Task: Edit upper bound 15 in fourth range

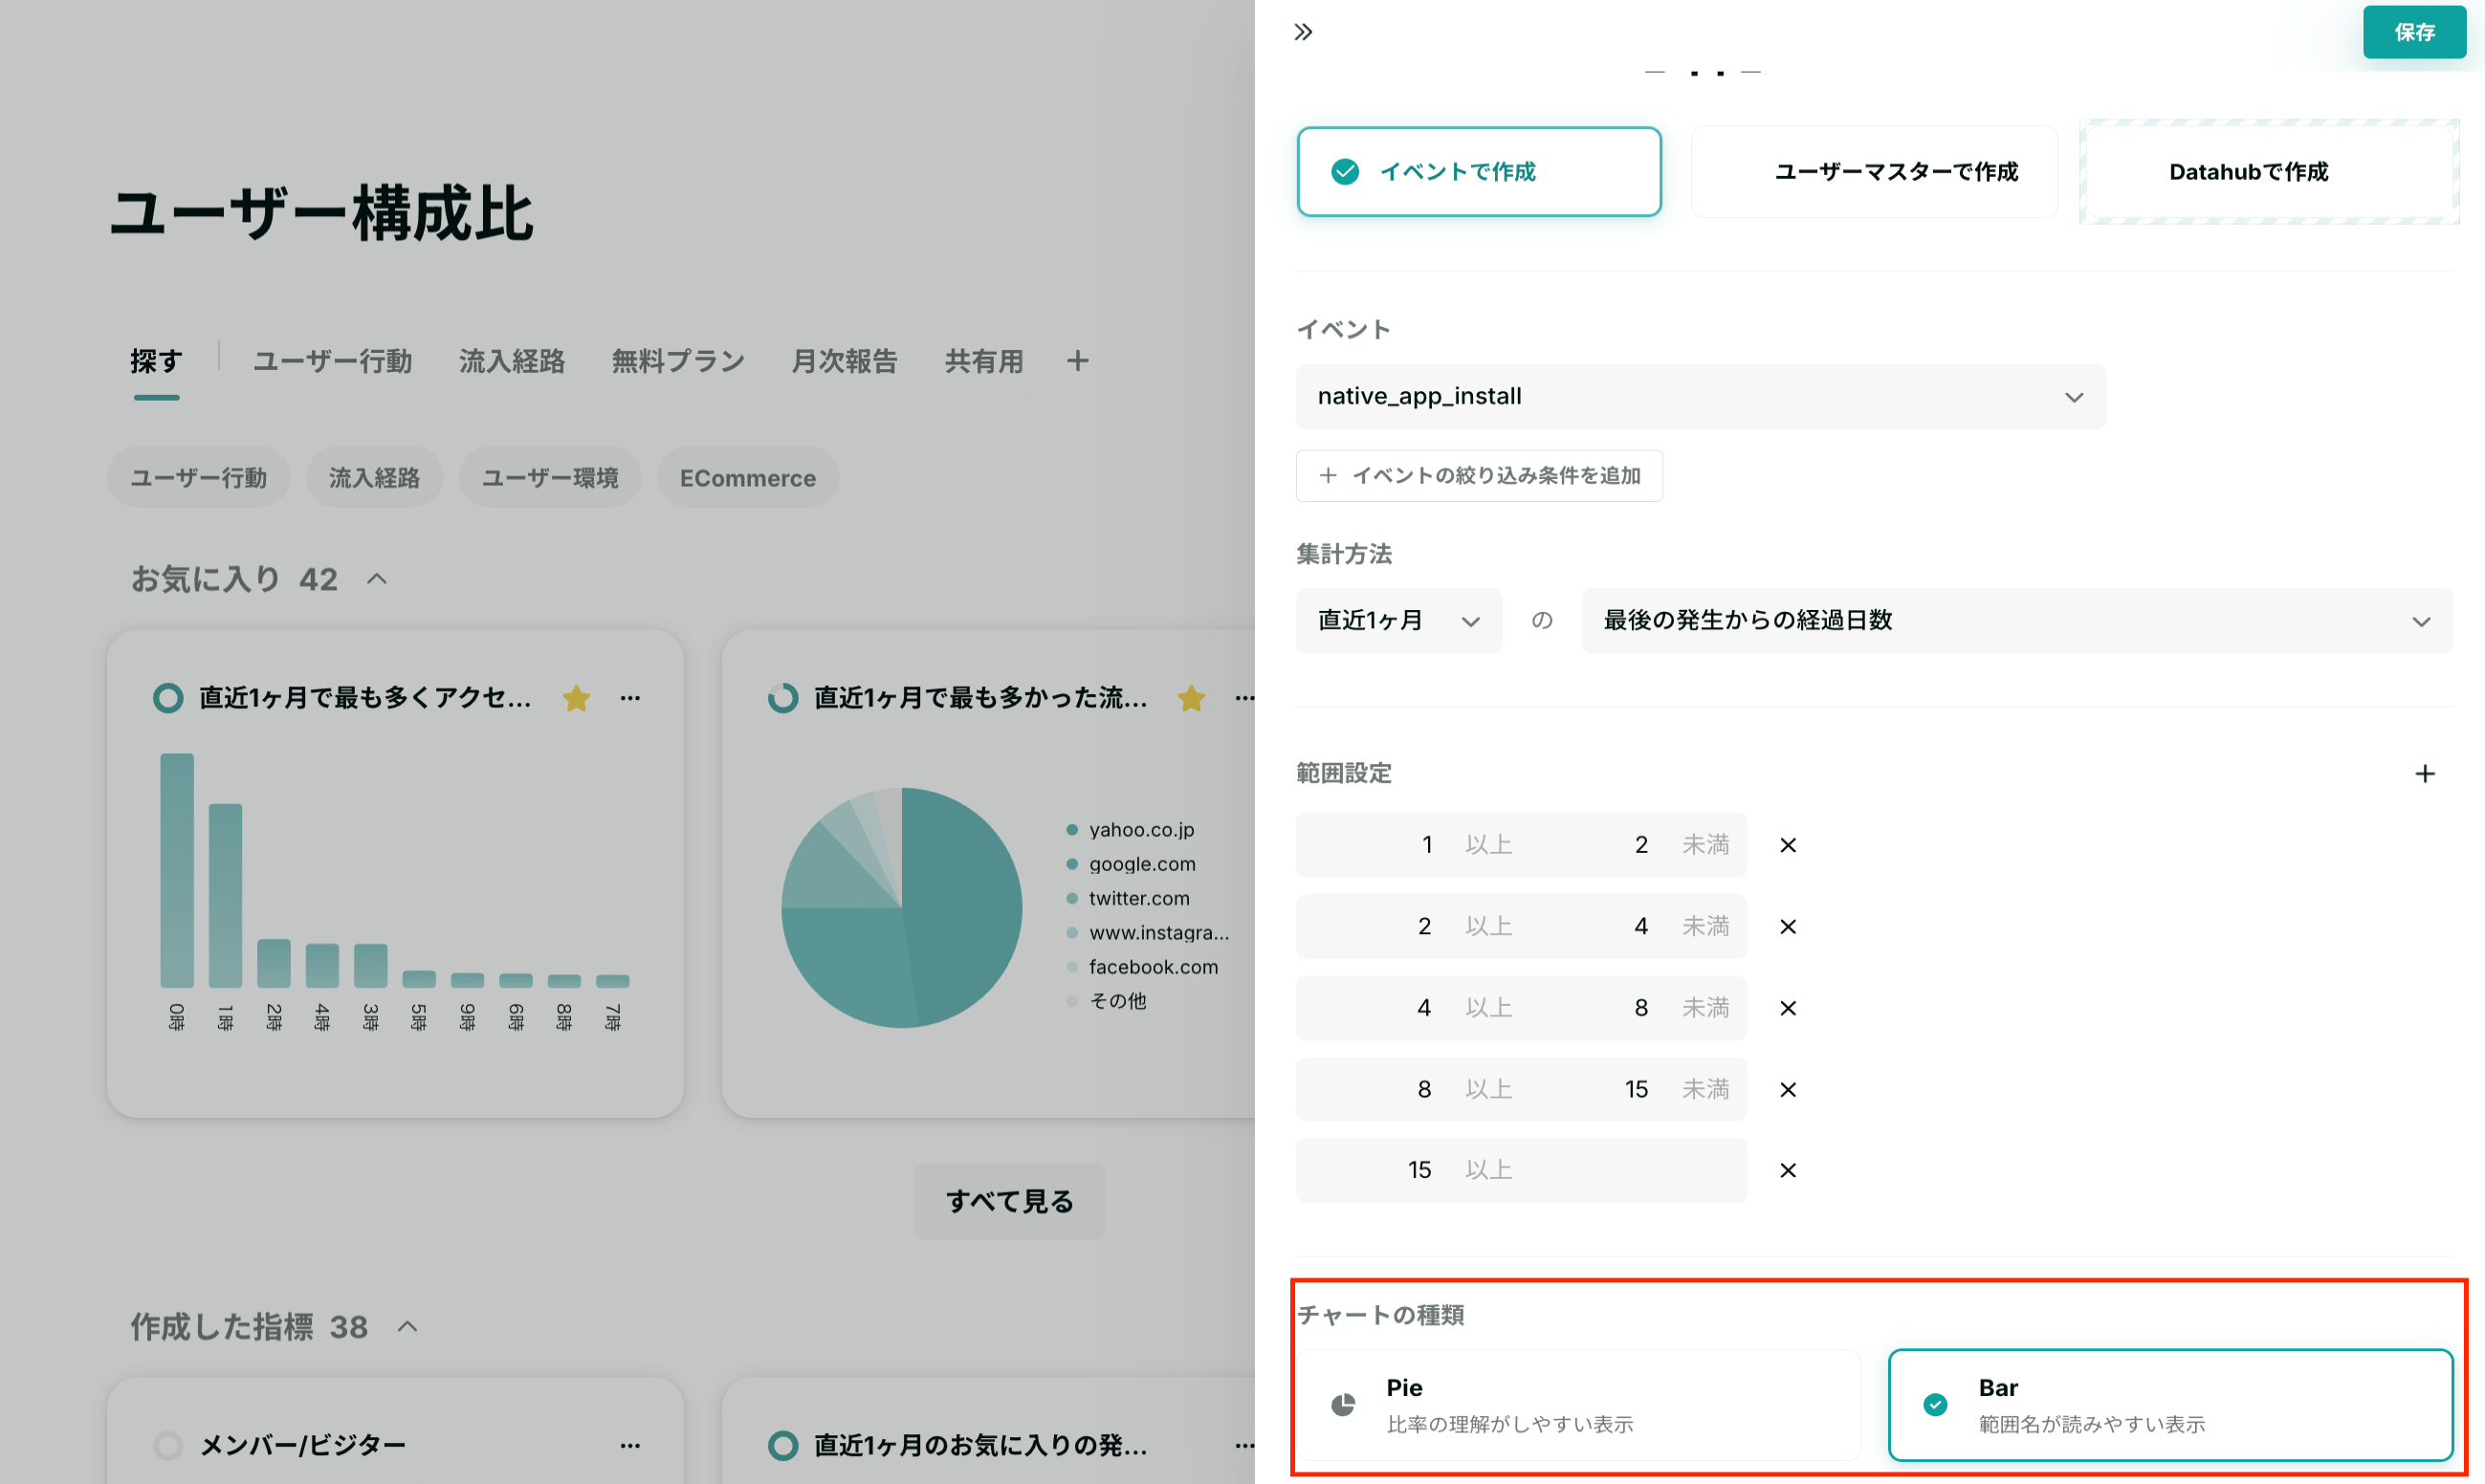Action: (x=1635, y=1089)
